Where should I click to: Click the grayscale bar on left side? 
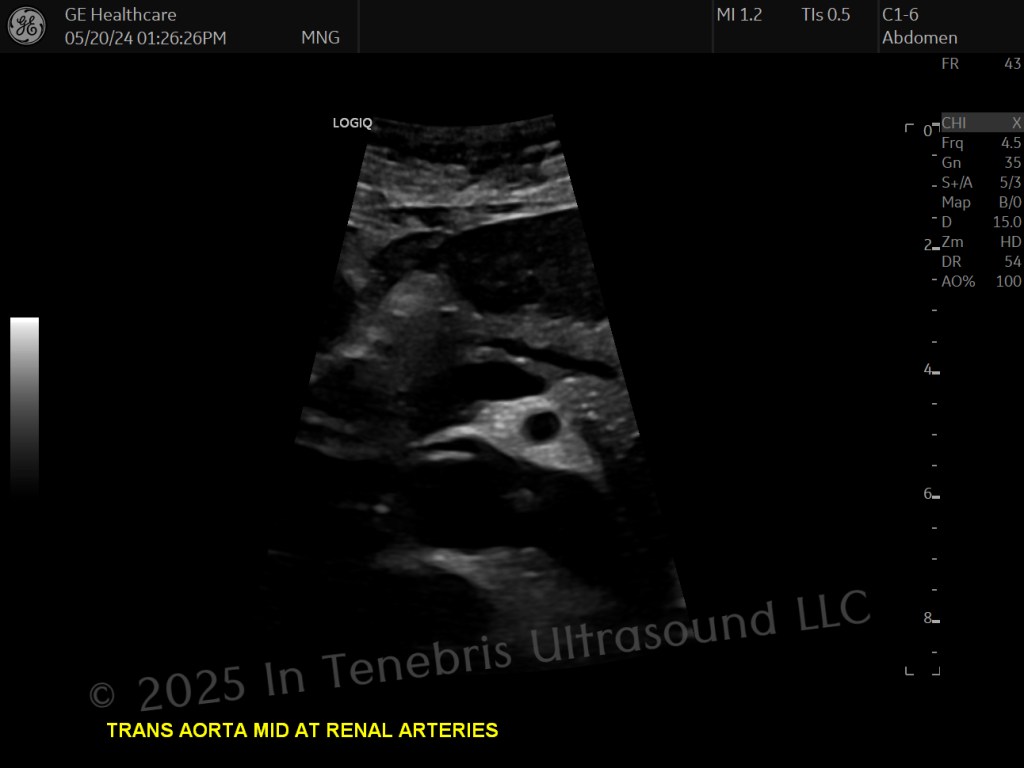(24, 405)
